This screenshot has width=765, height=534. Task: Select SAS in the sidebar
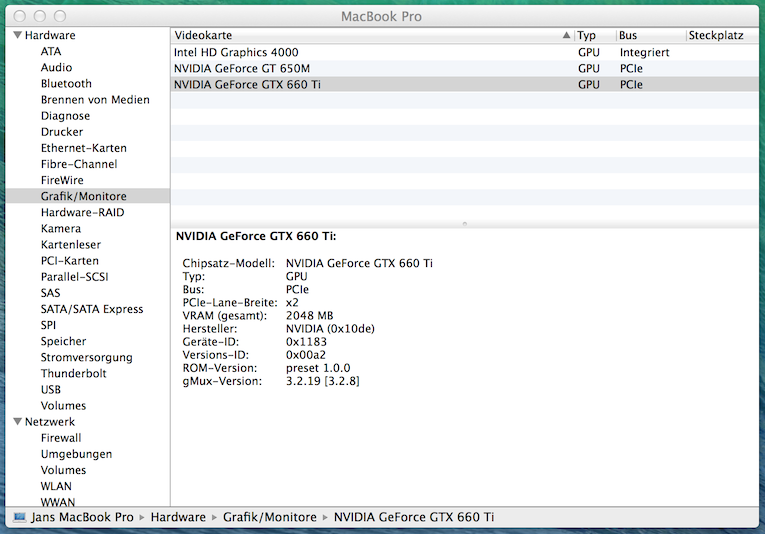click(x=50, y=293)
